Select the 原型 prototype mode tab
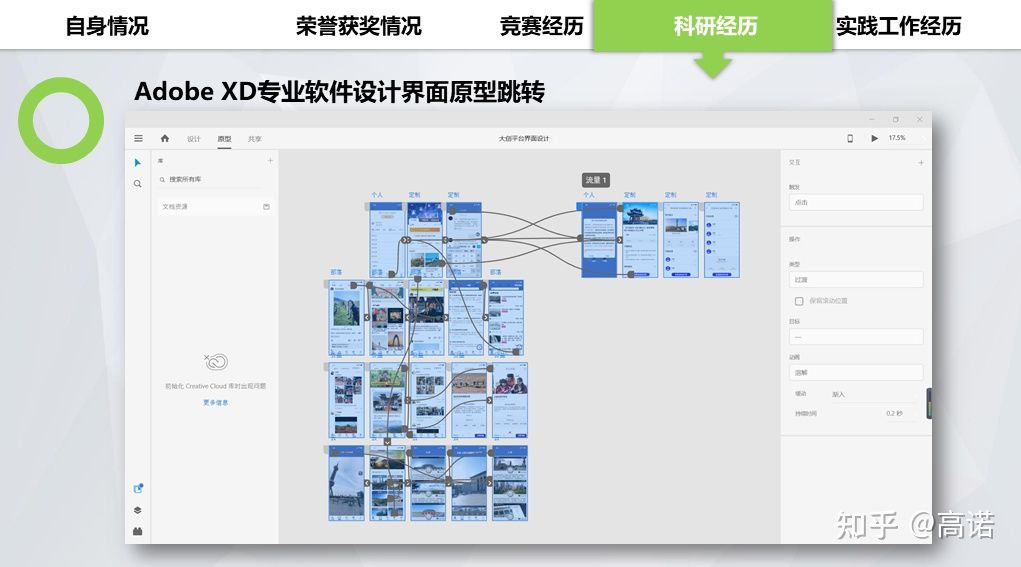Image resolution: width=1021 pixels, height=567 pixels. point(224,139)
